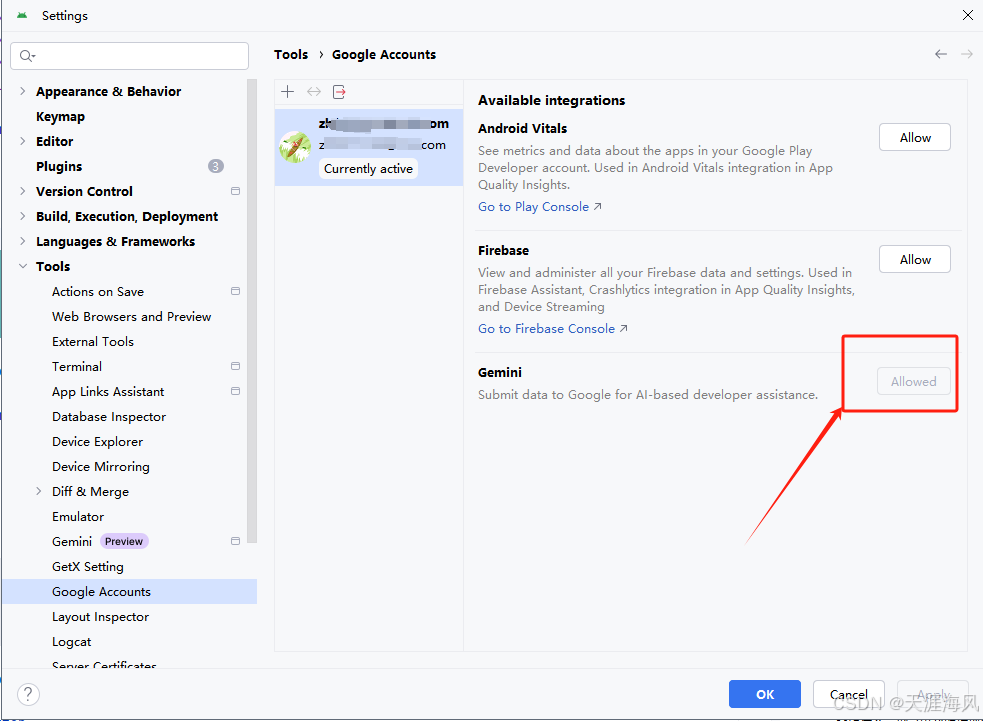Click the add account plus icon
983x721 pixels.
tap(288, 92)
